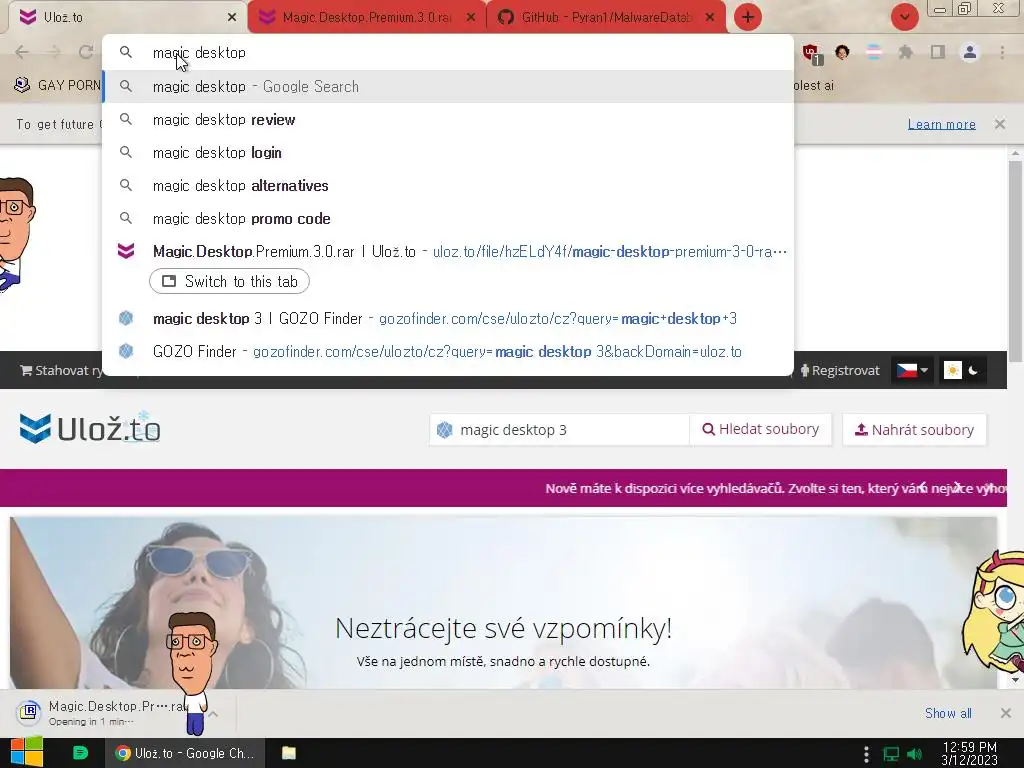Viewport: 1024px width, 768px height.
Task: Open 'magic desktop 3 | GOZO Finder' suggestion
Action: [x=448, y=319]
